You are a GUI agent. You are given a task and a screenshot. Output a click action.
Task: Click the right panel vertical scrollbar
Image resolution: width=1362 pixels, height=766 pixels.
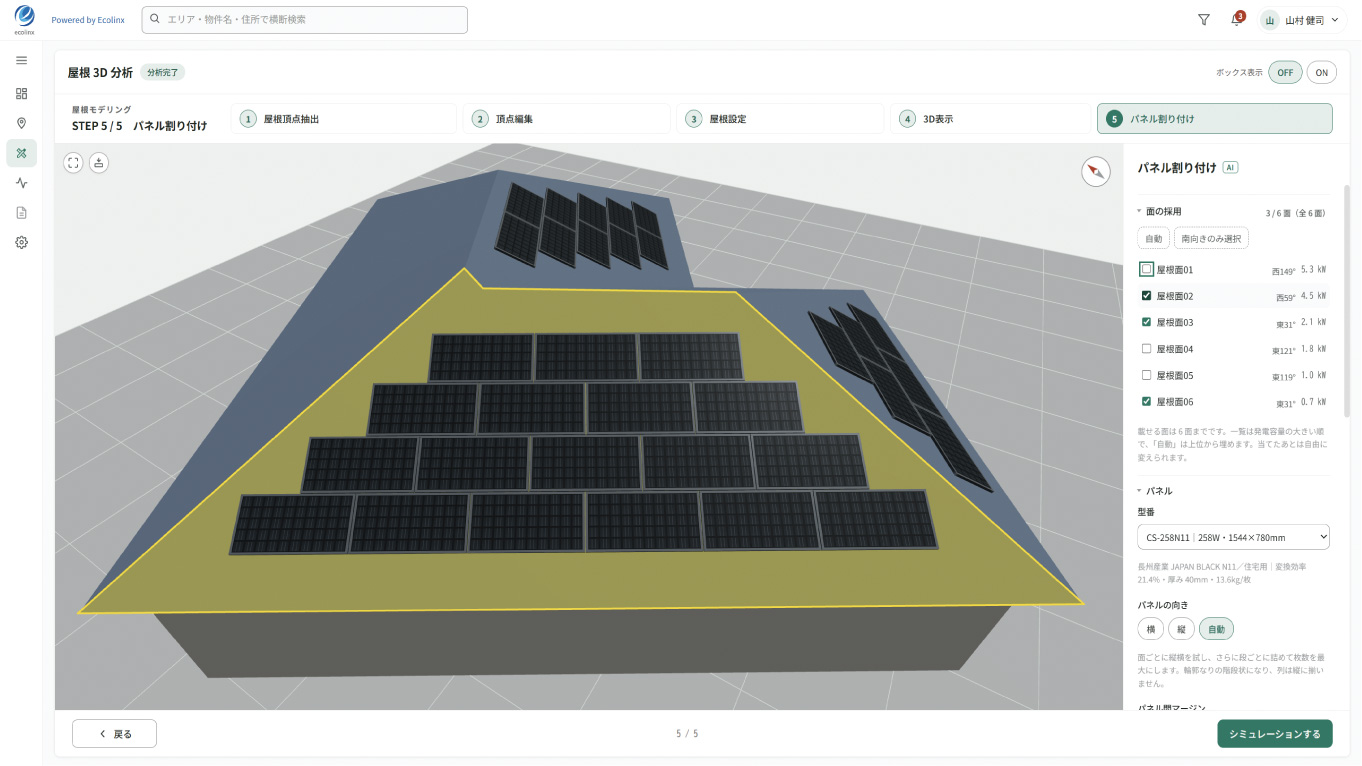point(1346,300)
